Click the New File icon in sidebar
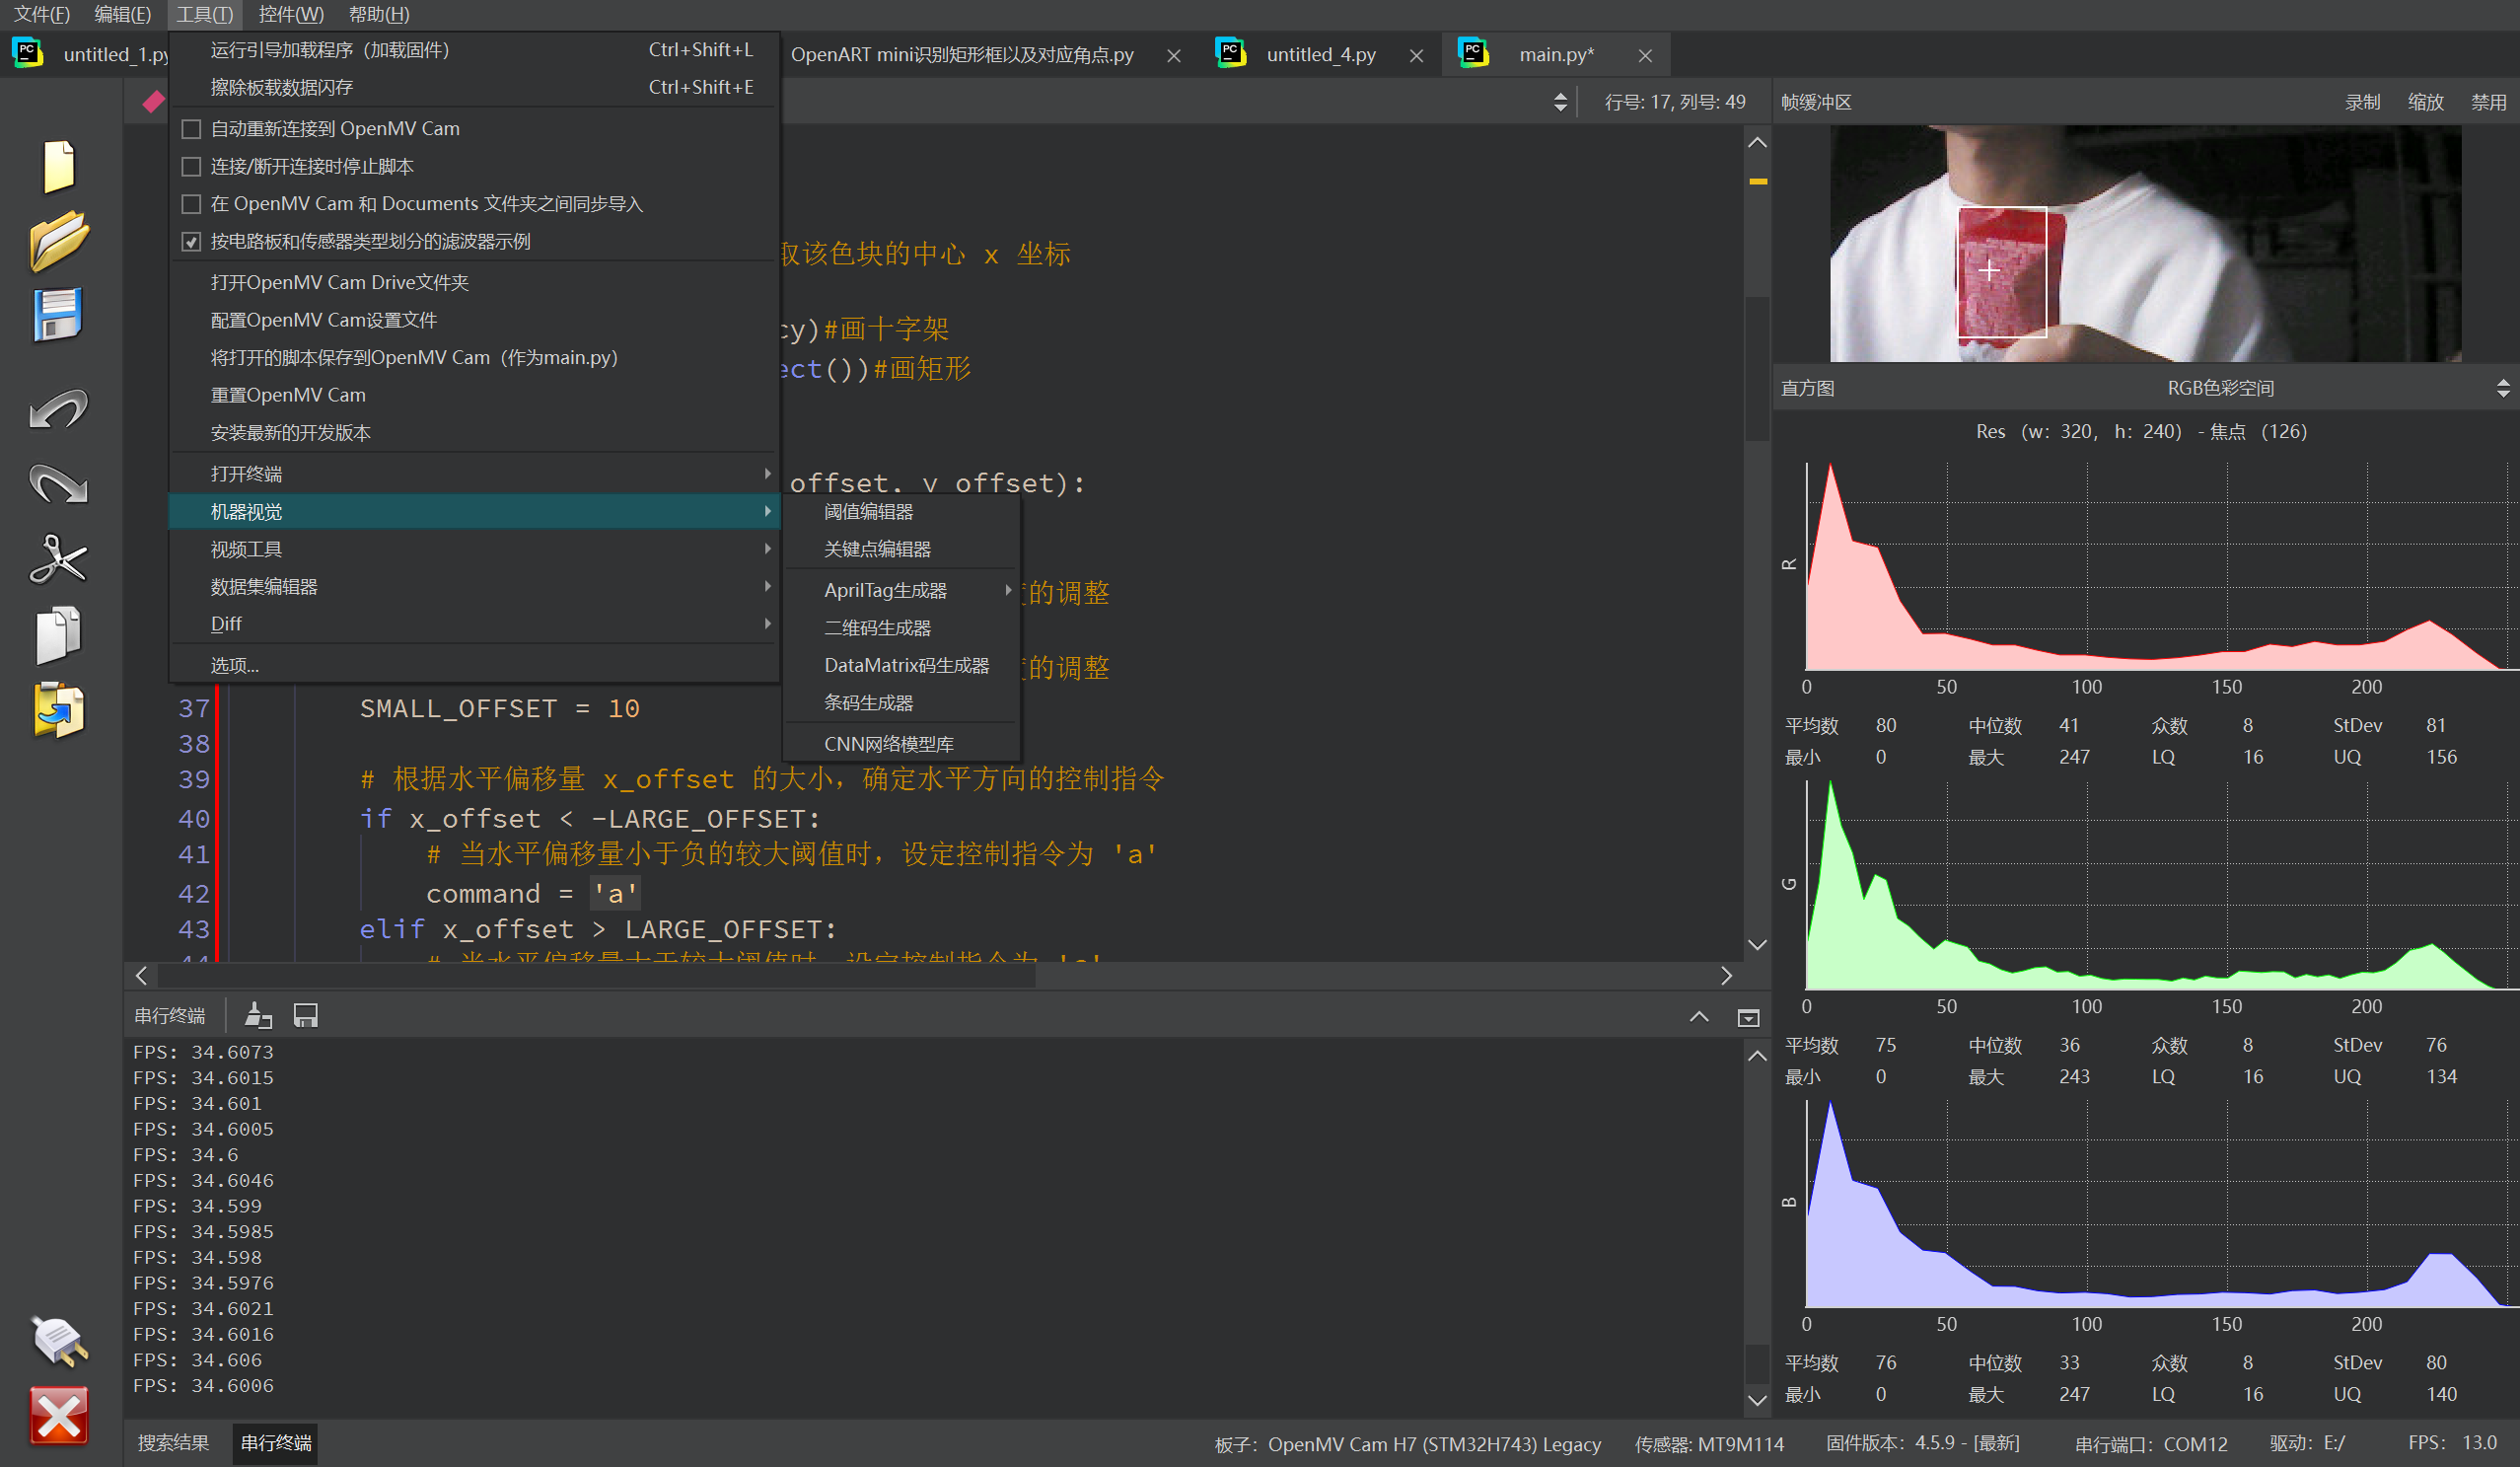Viewport: 2520px width, 1467px height. (58, 166)
